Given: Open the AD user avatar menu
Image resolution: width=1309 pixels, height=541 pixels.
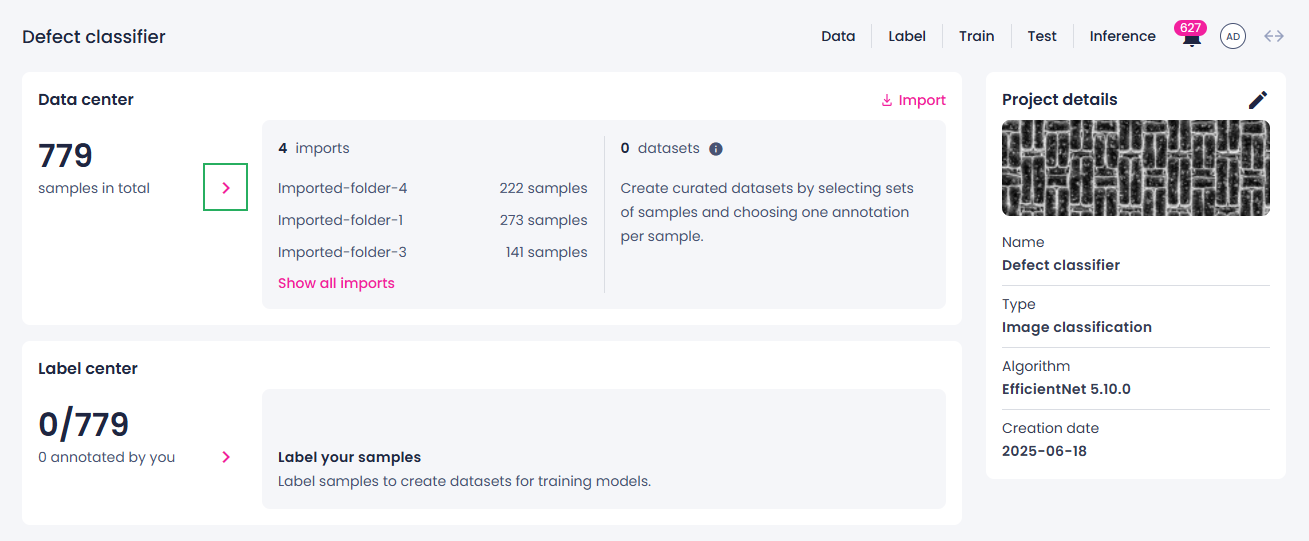Looking at the screenshot, I should click(x=1233, y=36).
